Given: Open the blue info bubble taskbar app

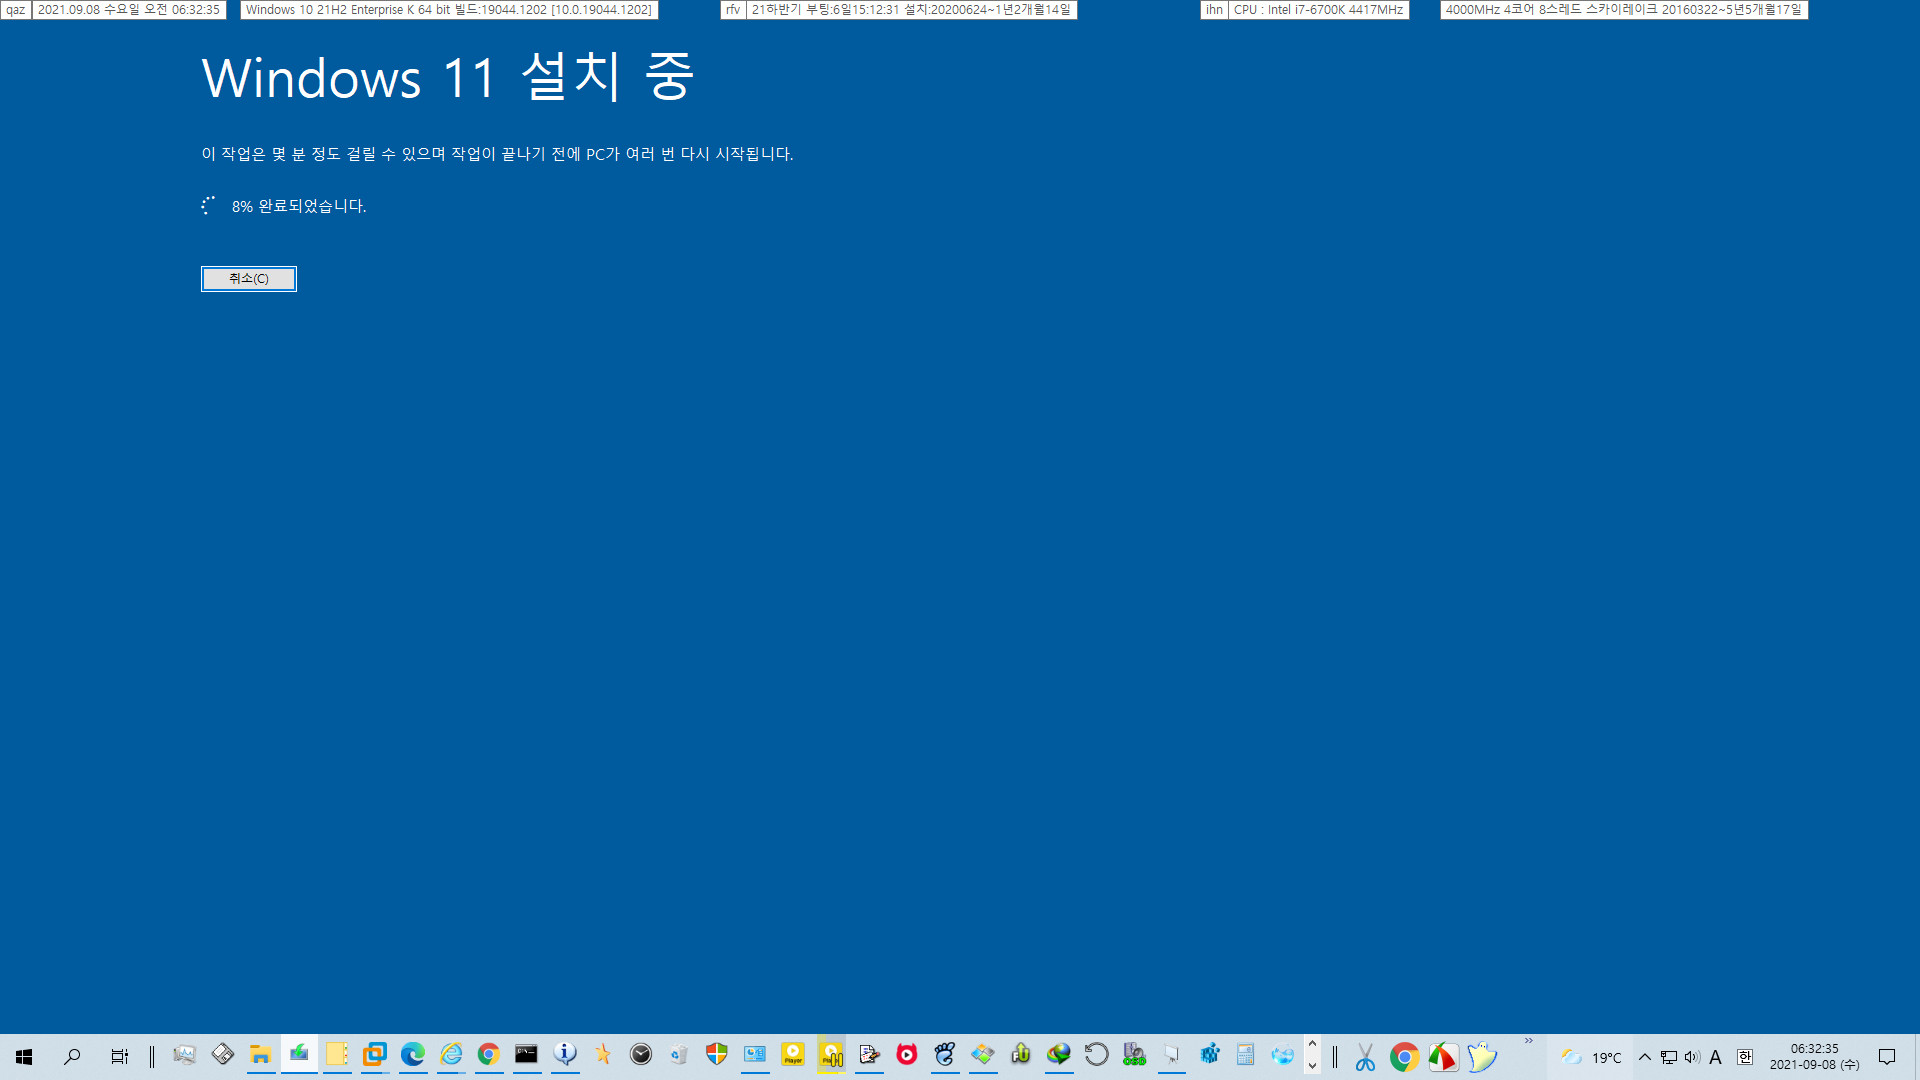Looking at the screenshot, I should click(x=565, y=1055).
